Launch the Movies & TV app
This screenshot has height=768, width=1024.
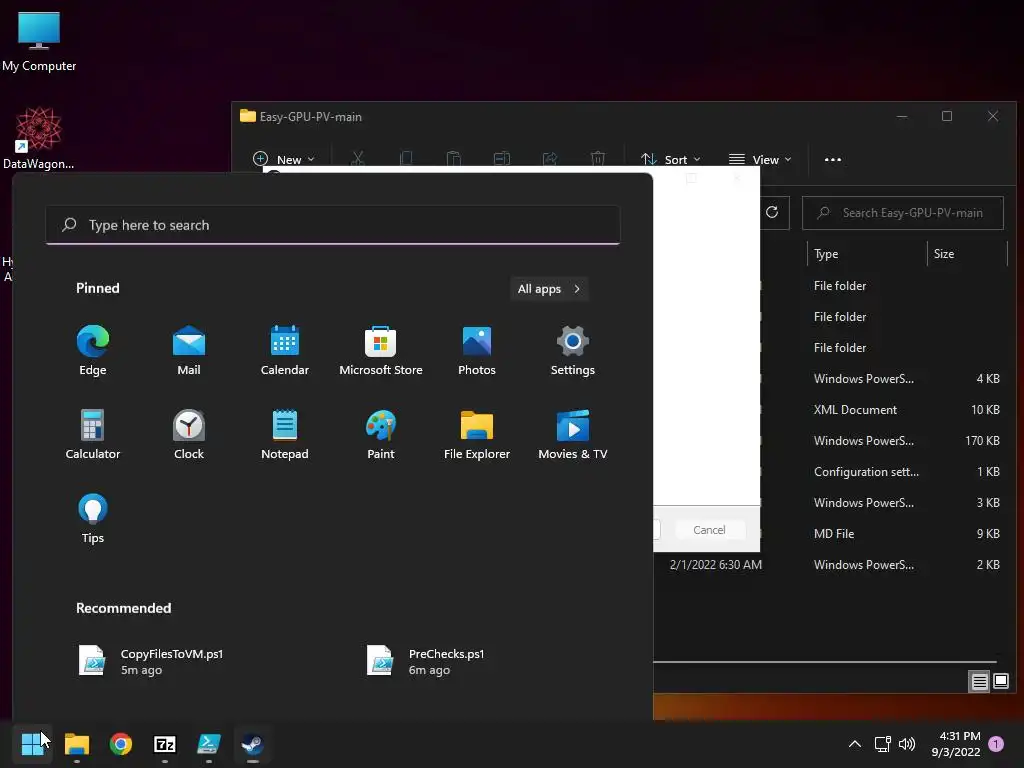(573, 434)
